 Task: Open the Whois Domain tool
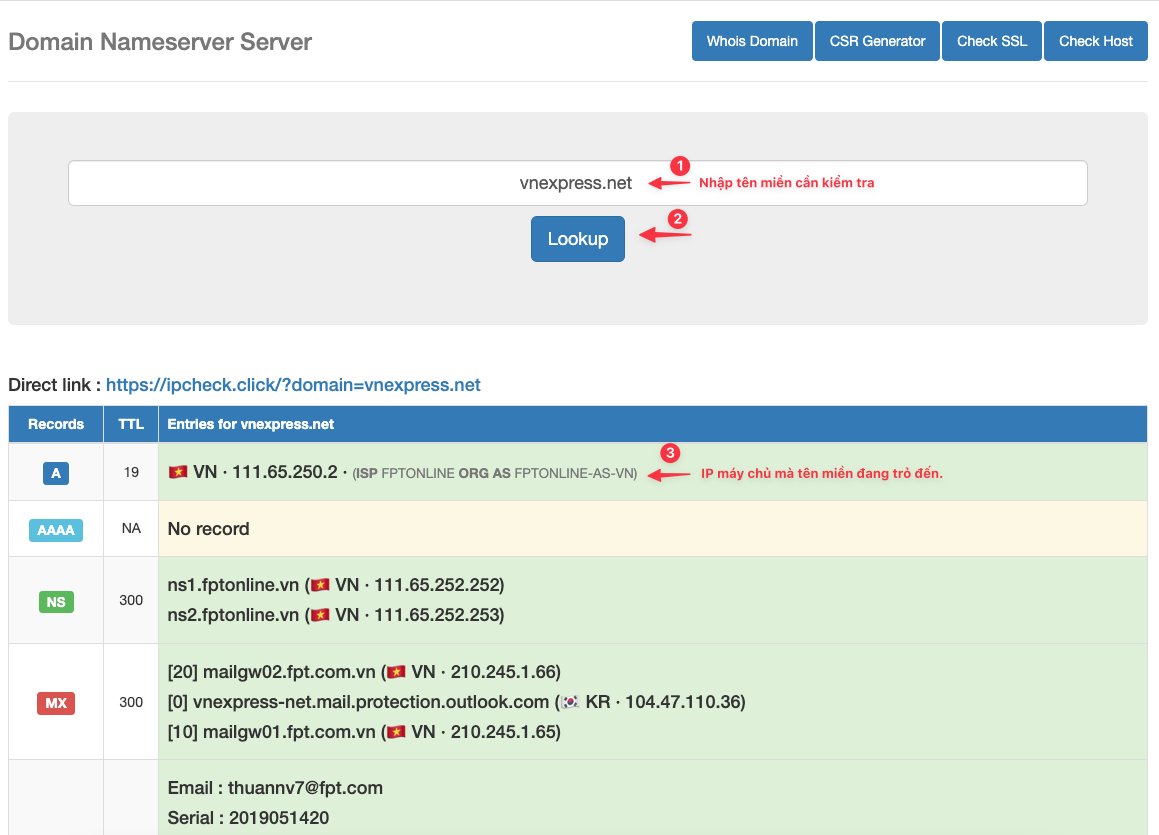click(x=752, y=41)
